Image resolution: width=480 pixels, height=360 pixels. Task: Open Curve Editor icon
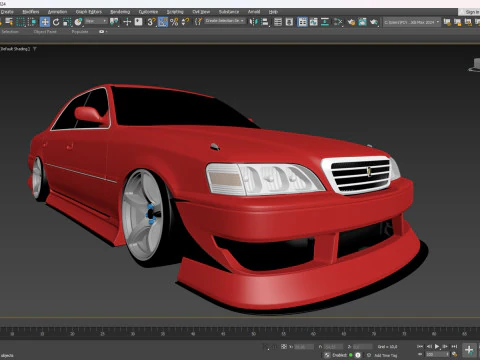pyautogui.click(x=314, y=22)
